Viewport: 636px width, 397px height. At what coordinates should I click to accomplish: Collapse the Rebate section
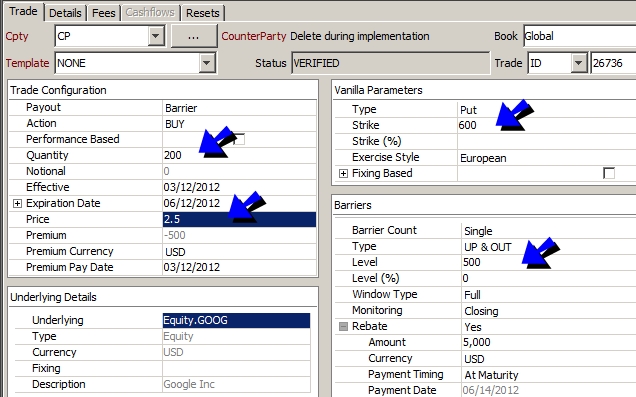pos(343,326)
